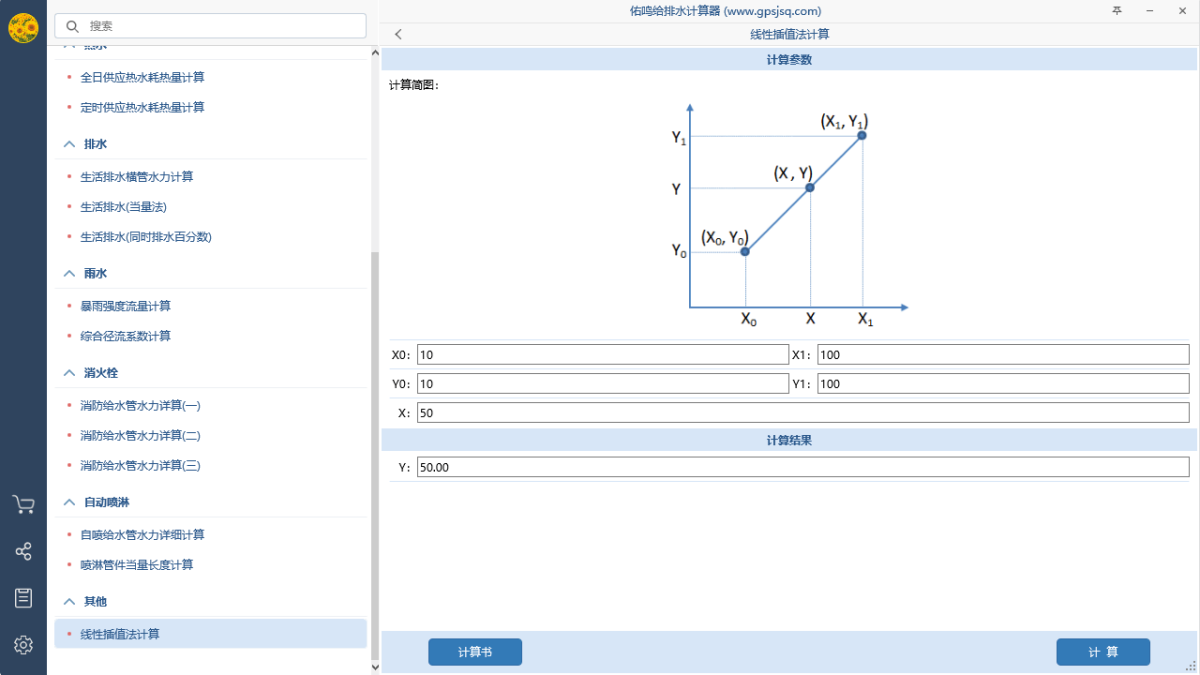This screenshot has width=1200, height=675.
Task: Go back using the left arrow
Action: click(398, 34)
